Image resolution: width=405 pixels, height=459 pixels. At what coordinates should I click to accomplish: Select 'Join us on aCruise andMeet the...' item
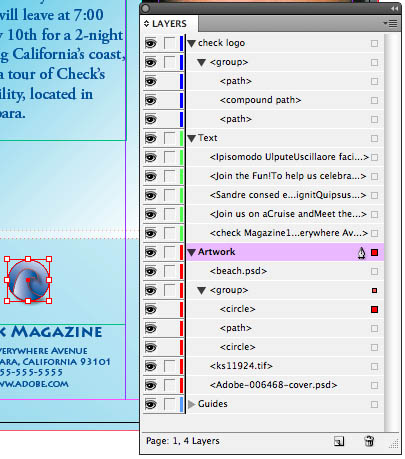click(288, 214)
